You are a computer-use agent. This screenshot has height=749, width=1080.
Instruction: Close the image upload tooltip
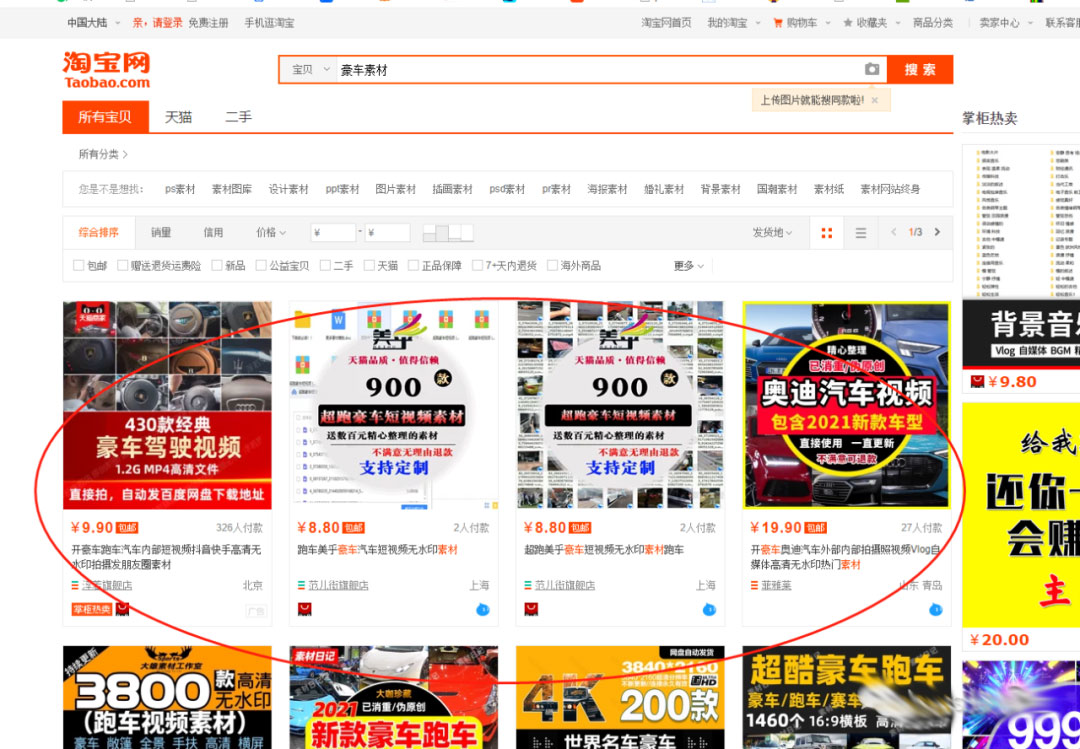click(875, 100)
